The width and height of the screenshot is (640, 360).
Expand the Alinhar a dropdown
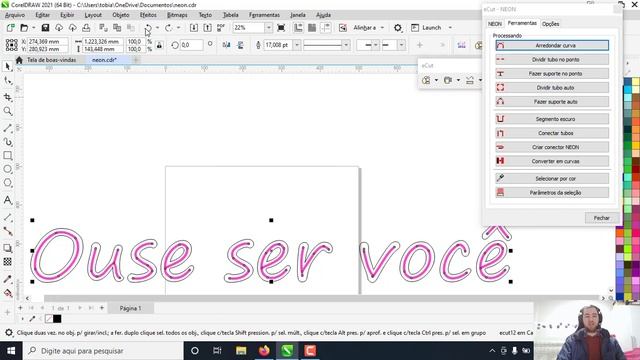tap(382, 28)
